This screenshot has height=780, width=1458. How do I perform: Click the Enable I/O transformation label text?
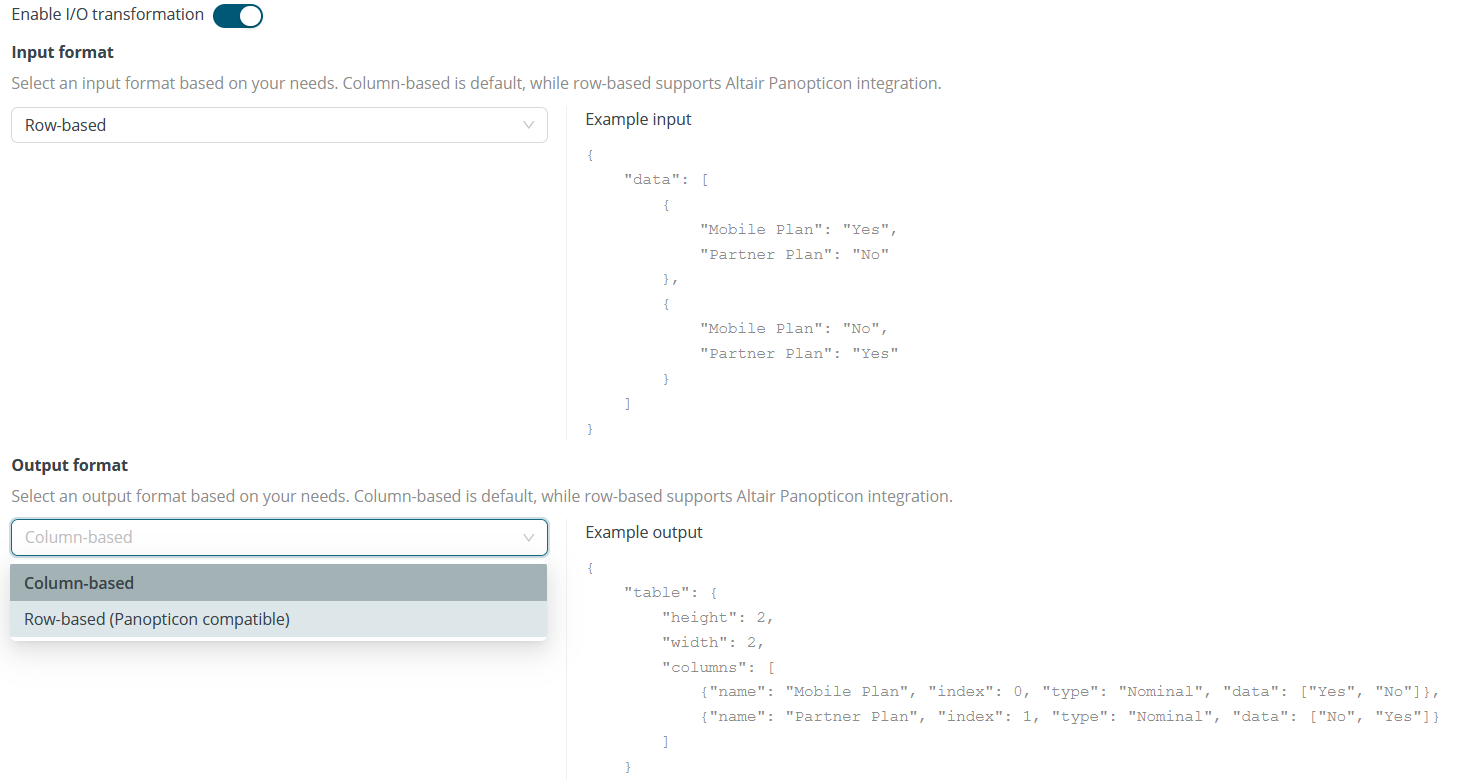tap(103, 14)
